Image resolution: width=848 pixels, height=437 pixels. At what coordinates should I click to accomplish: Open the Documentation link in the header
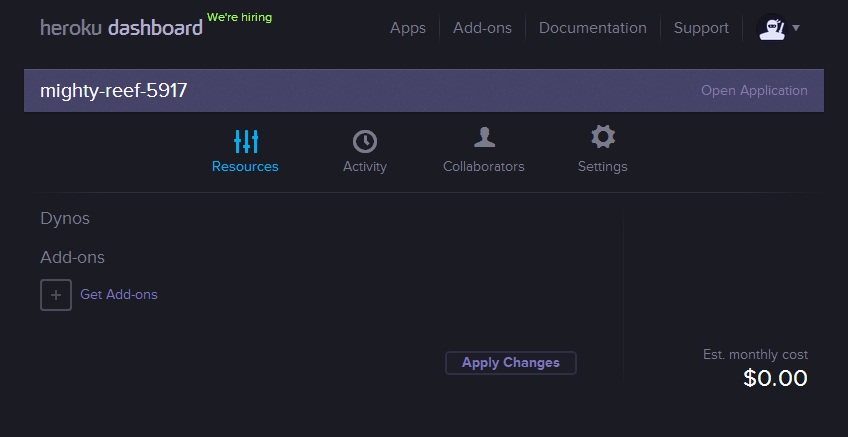pos(593,28)
